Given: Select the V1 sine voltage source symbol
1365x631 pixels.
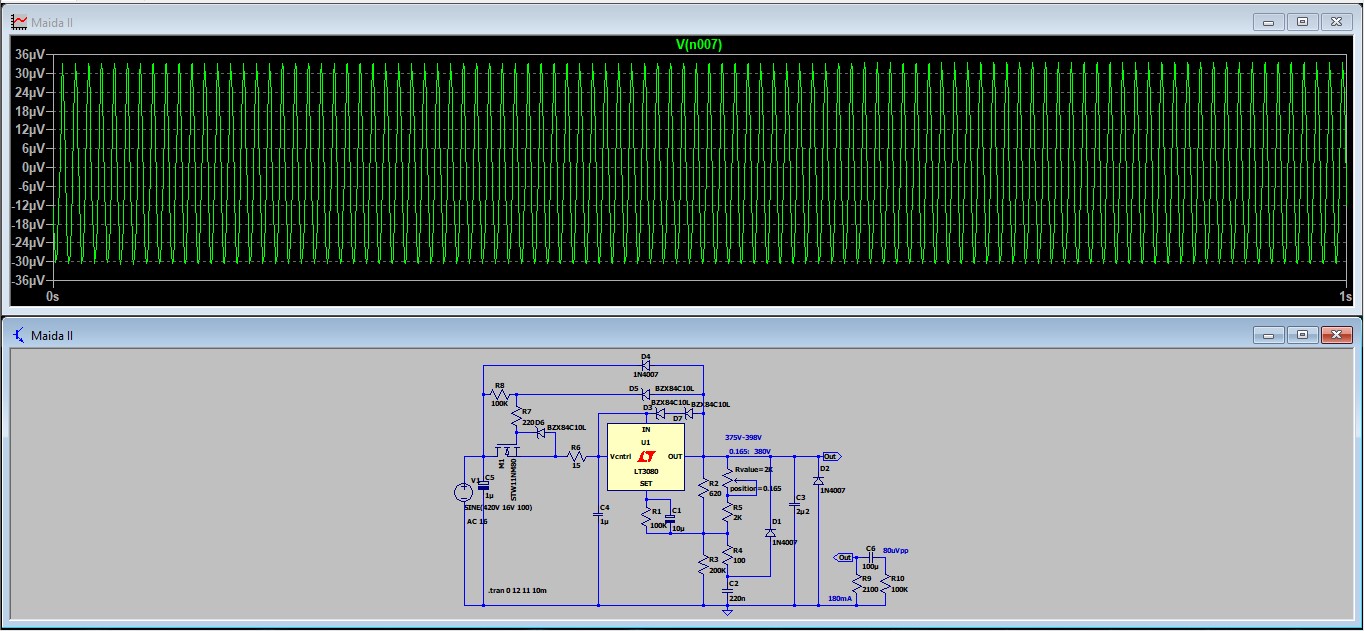Looking at the screenshot, I should [x=464, y=491].
